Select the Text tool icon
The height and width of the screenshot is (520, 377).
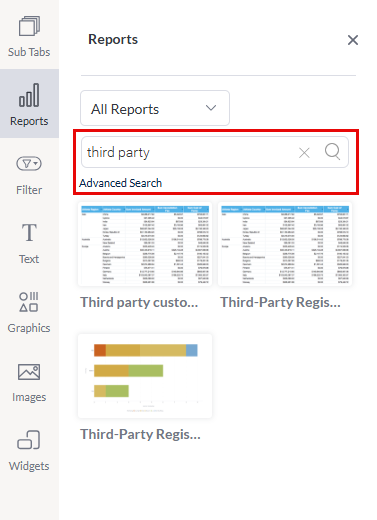(x=29, y=232)
